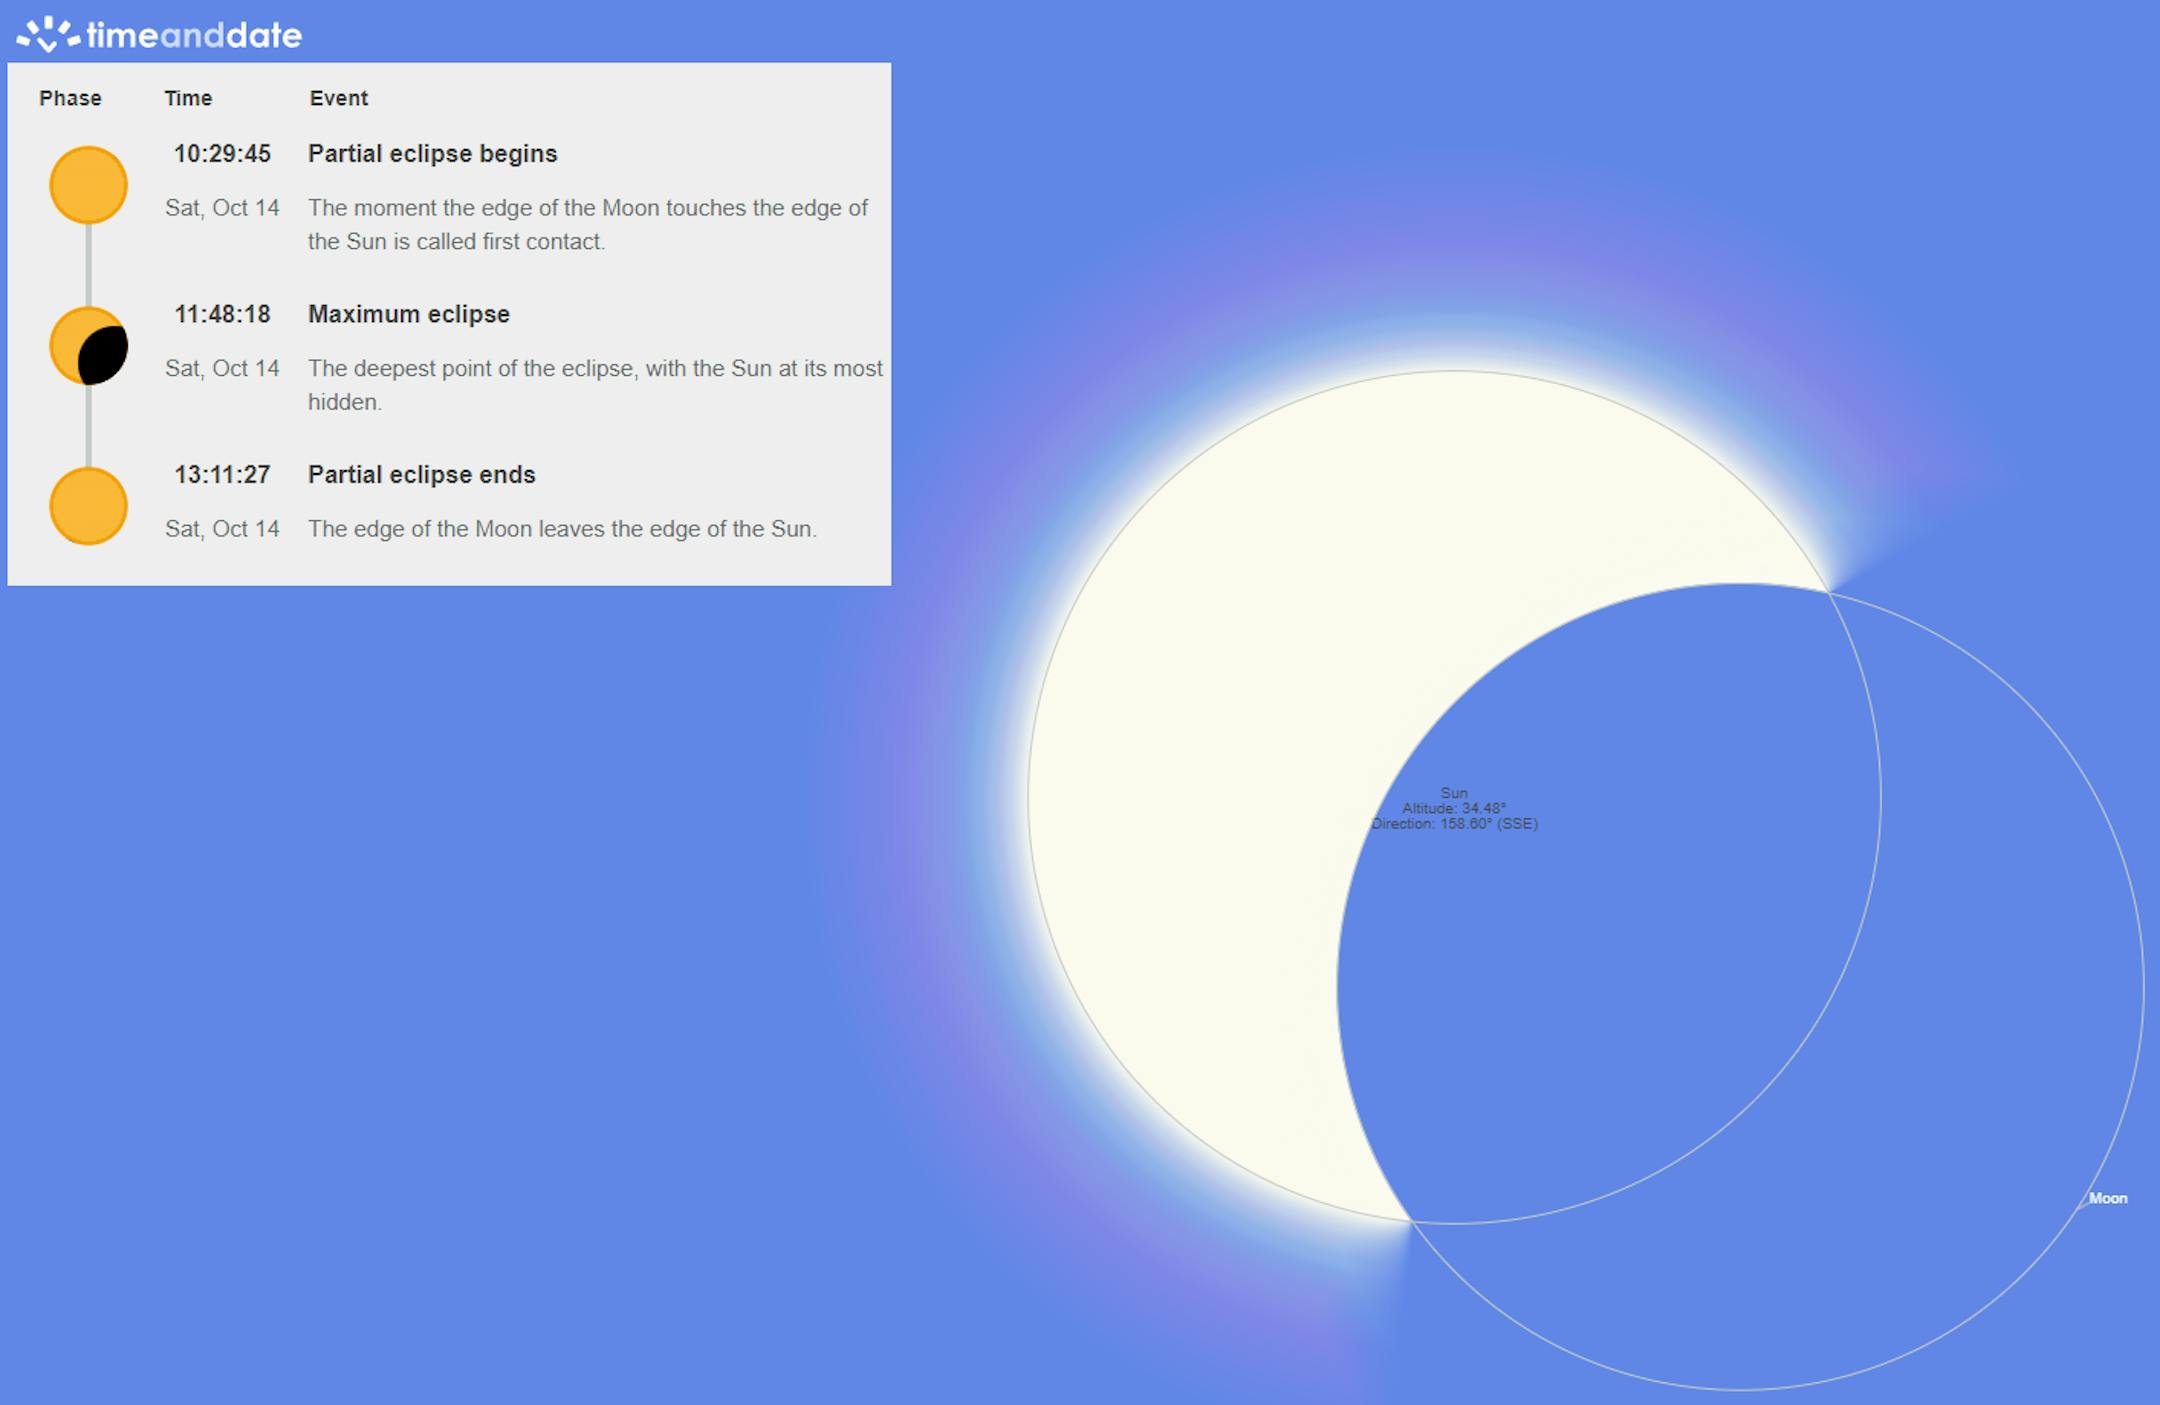Viewport: 2160px width, 1405px height.
Task: Click the timeanddate logo
Action: (x=160, y=35)
